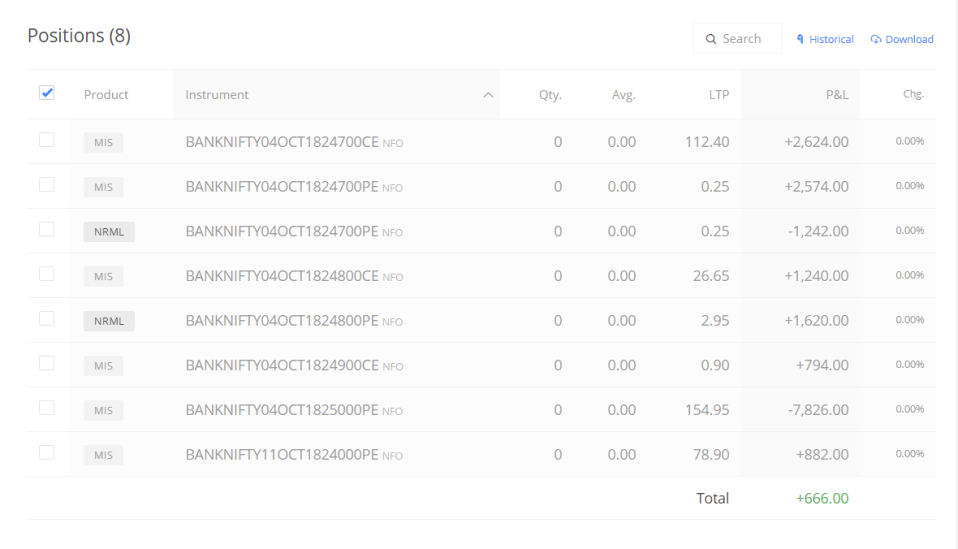This screenshot has height=549, width=958.
Task: Select instrument BANKNIFTY11OCT1824000PE
Action: click(x=282, y=454)
